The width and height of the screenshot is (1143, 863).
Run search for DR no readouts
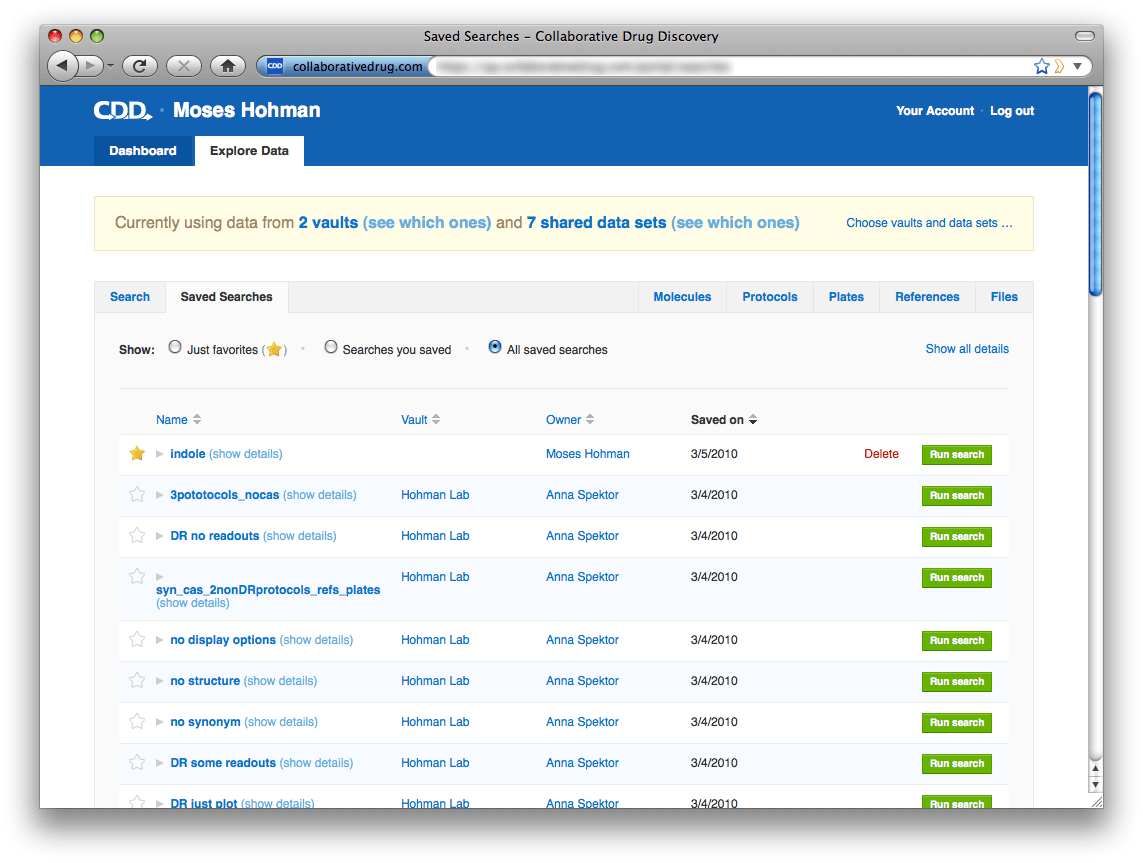(956, 536)
